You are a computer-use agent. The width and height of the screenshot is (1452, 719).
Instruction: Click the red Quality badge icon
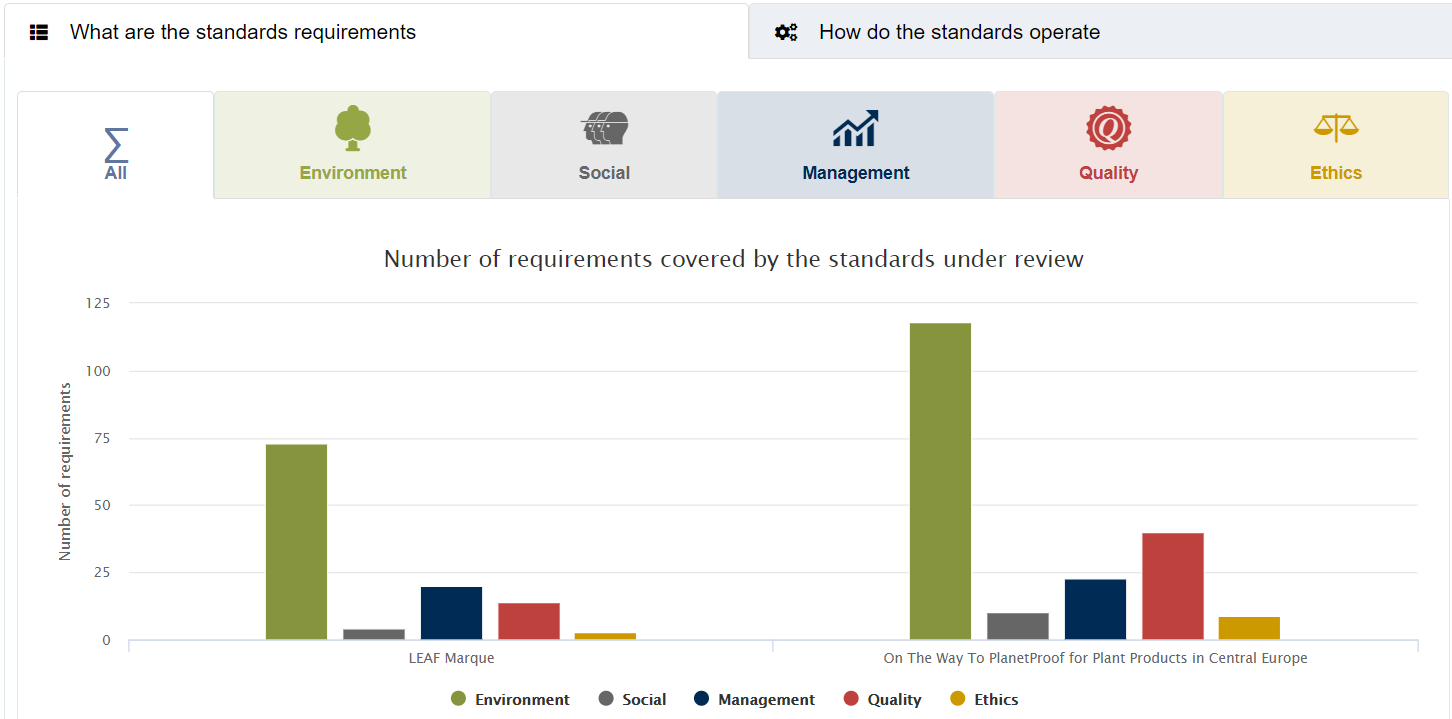(x=1108, y=129)
